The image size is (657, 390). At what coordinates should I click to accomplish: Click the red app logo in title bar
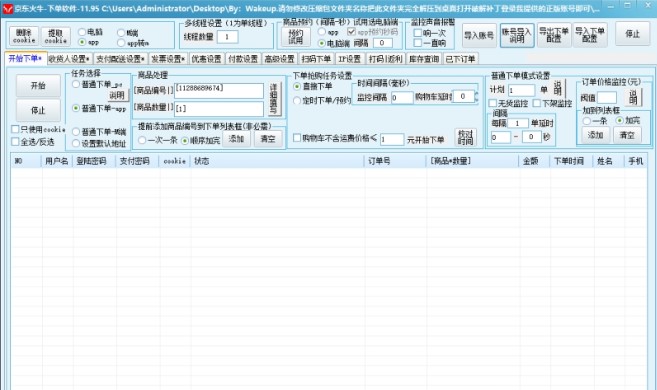tap(7, 8)
